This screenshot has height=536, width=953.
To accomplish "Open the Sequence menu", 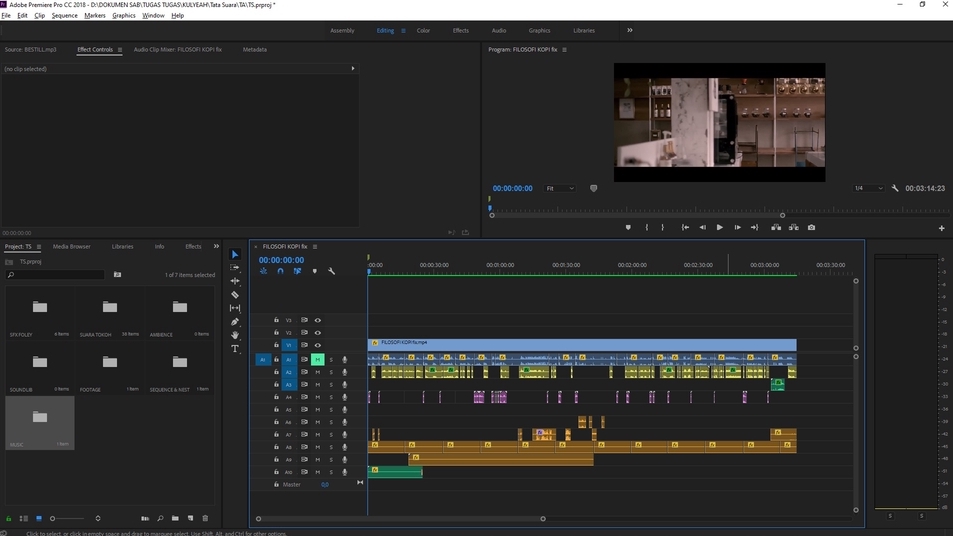I will [64, 16].
